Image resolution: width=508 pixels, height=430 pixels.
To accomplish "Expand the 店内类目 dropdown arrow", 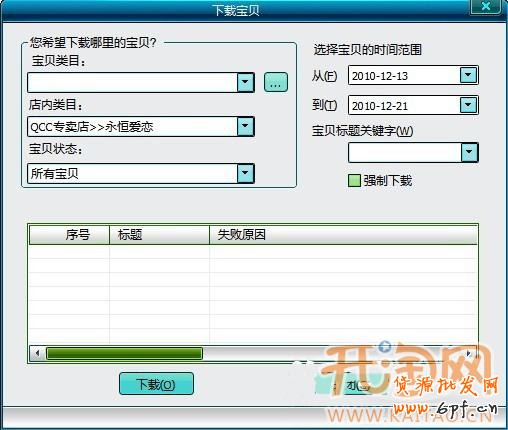I will click(245, 126).
